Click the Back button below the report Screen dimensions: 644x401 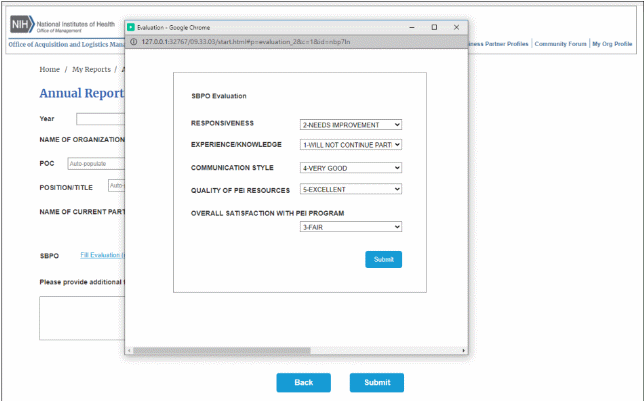click(x=303, y=382)
